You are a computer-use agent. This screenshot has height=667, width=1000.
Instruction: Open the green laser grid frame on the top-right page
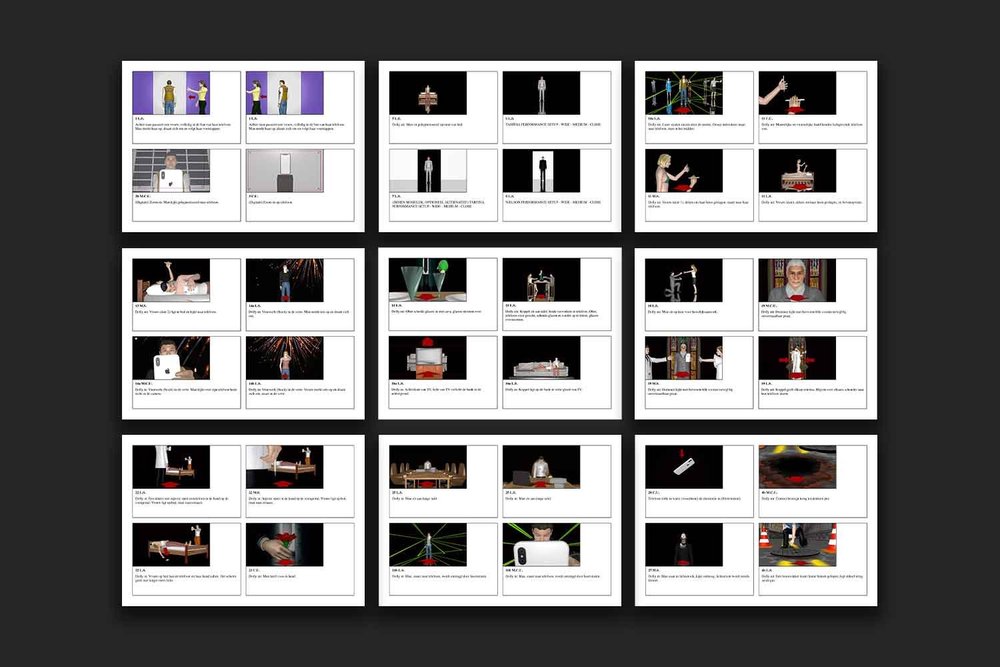coord(692,92)
